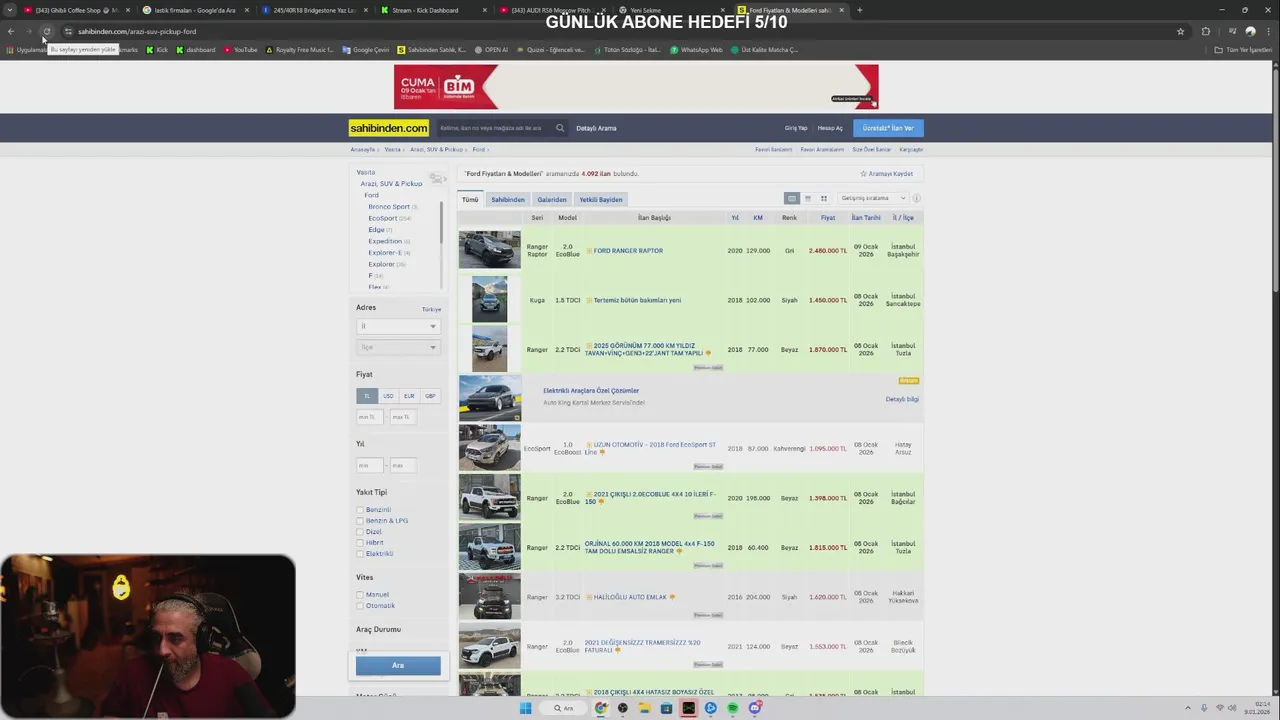
Task: Select EcoSport in category tree
Action: 383,218
